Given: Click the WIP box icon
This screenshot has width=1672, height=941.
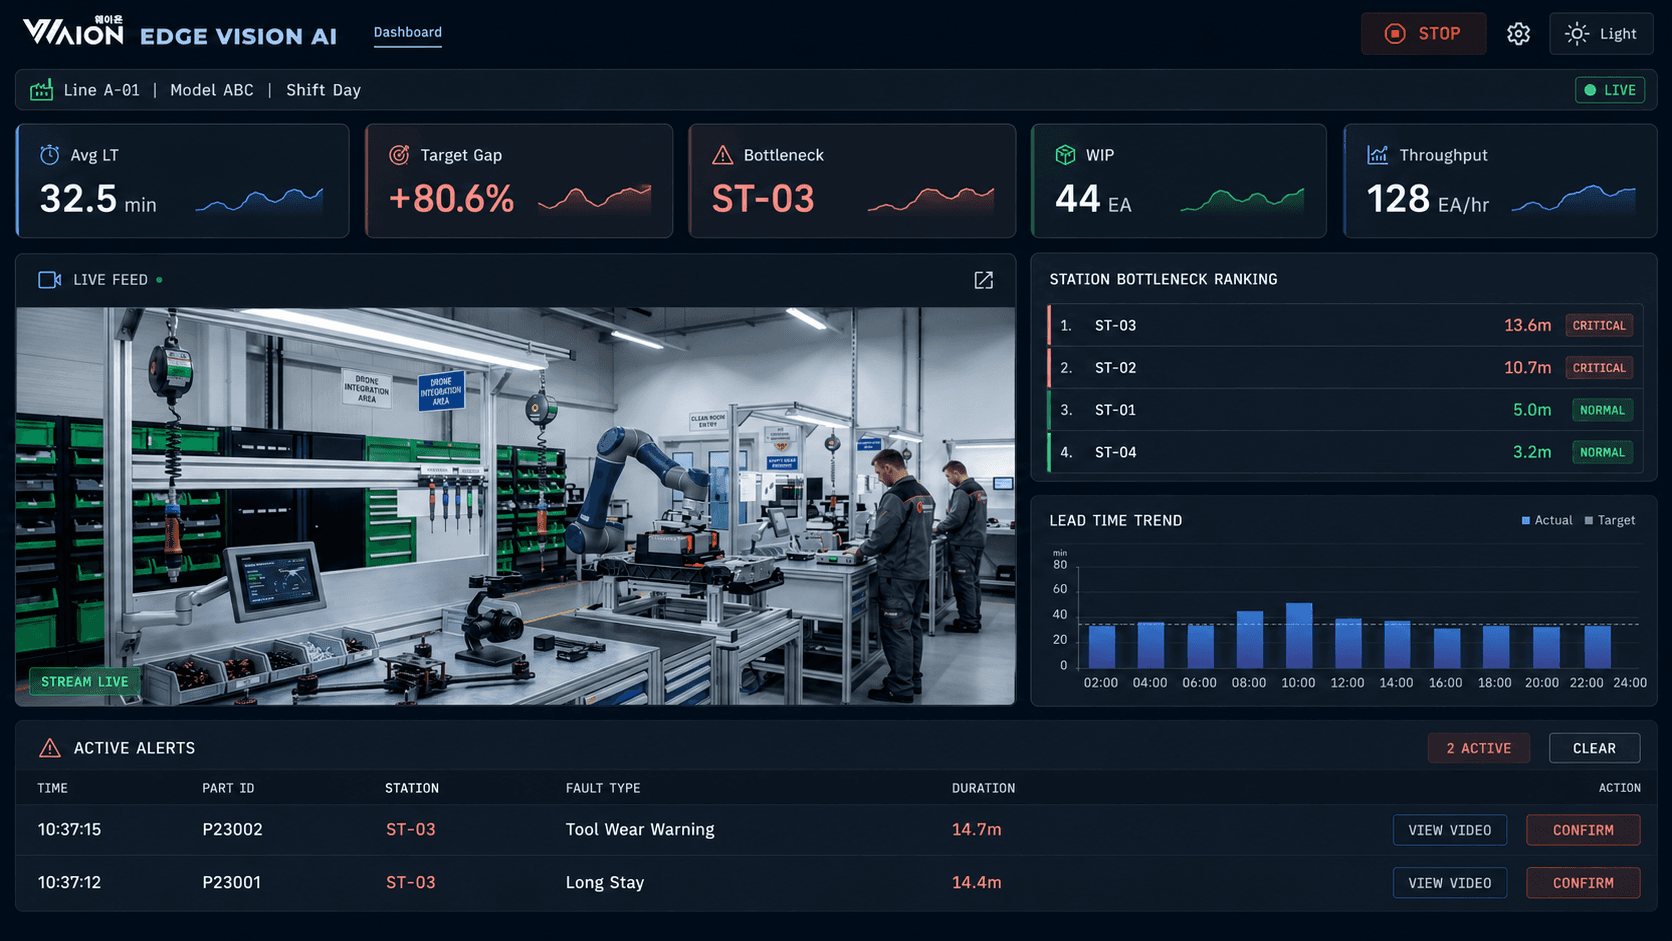Looking at the screenshot, I should point(1065,155).
